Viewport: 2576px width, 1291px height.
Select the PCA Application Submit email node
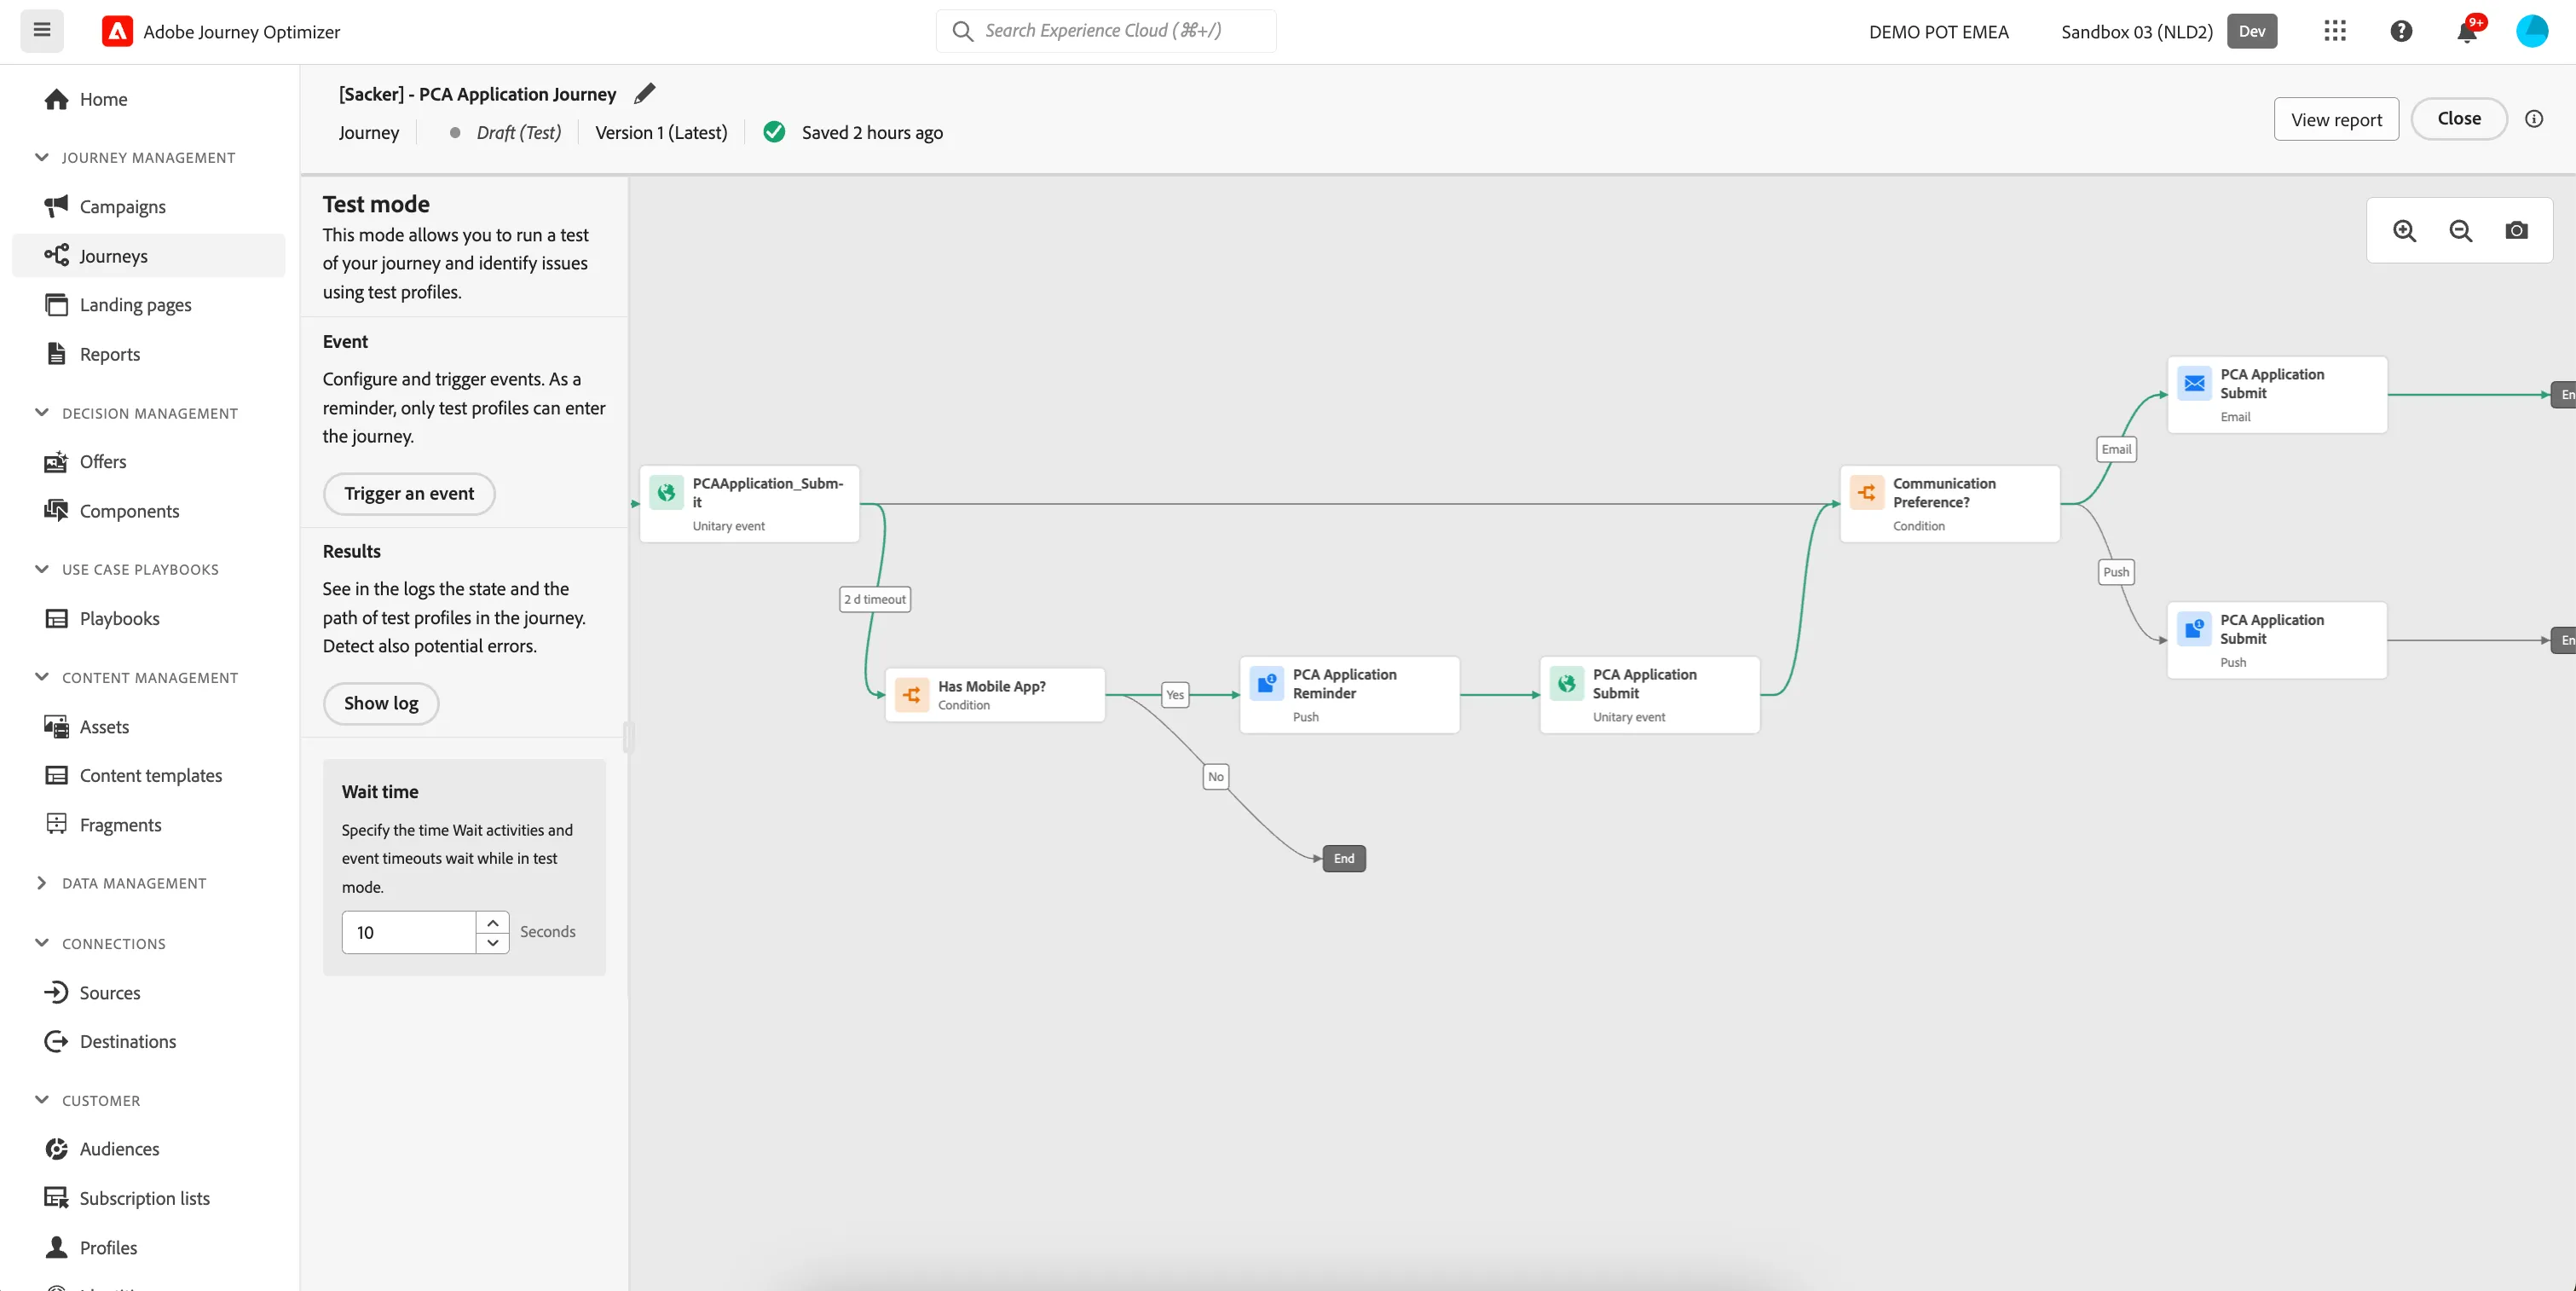[x=2277, y=395]
